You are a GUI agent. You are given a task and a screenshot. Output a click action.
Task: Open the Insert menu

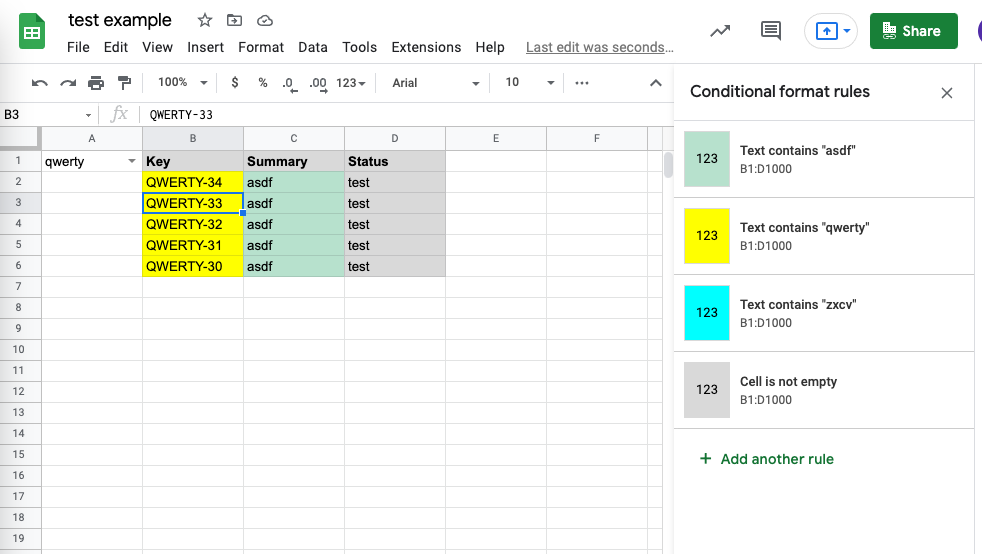click(205, 47)
